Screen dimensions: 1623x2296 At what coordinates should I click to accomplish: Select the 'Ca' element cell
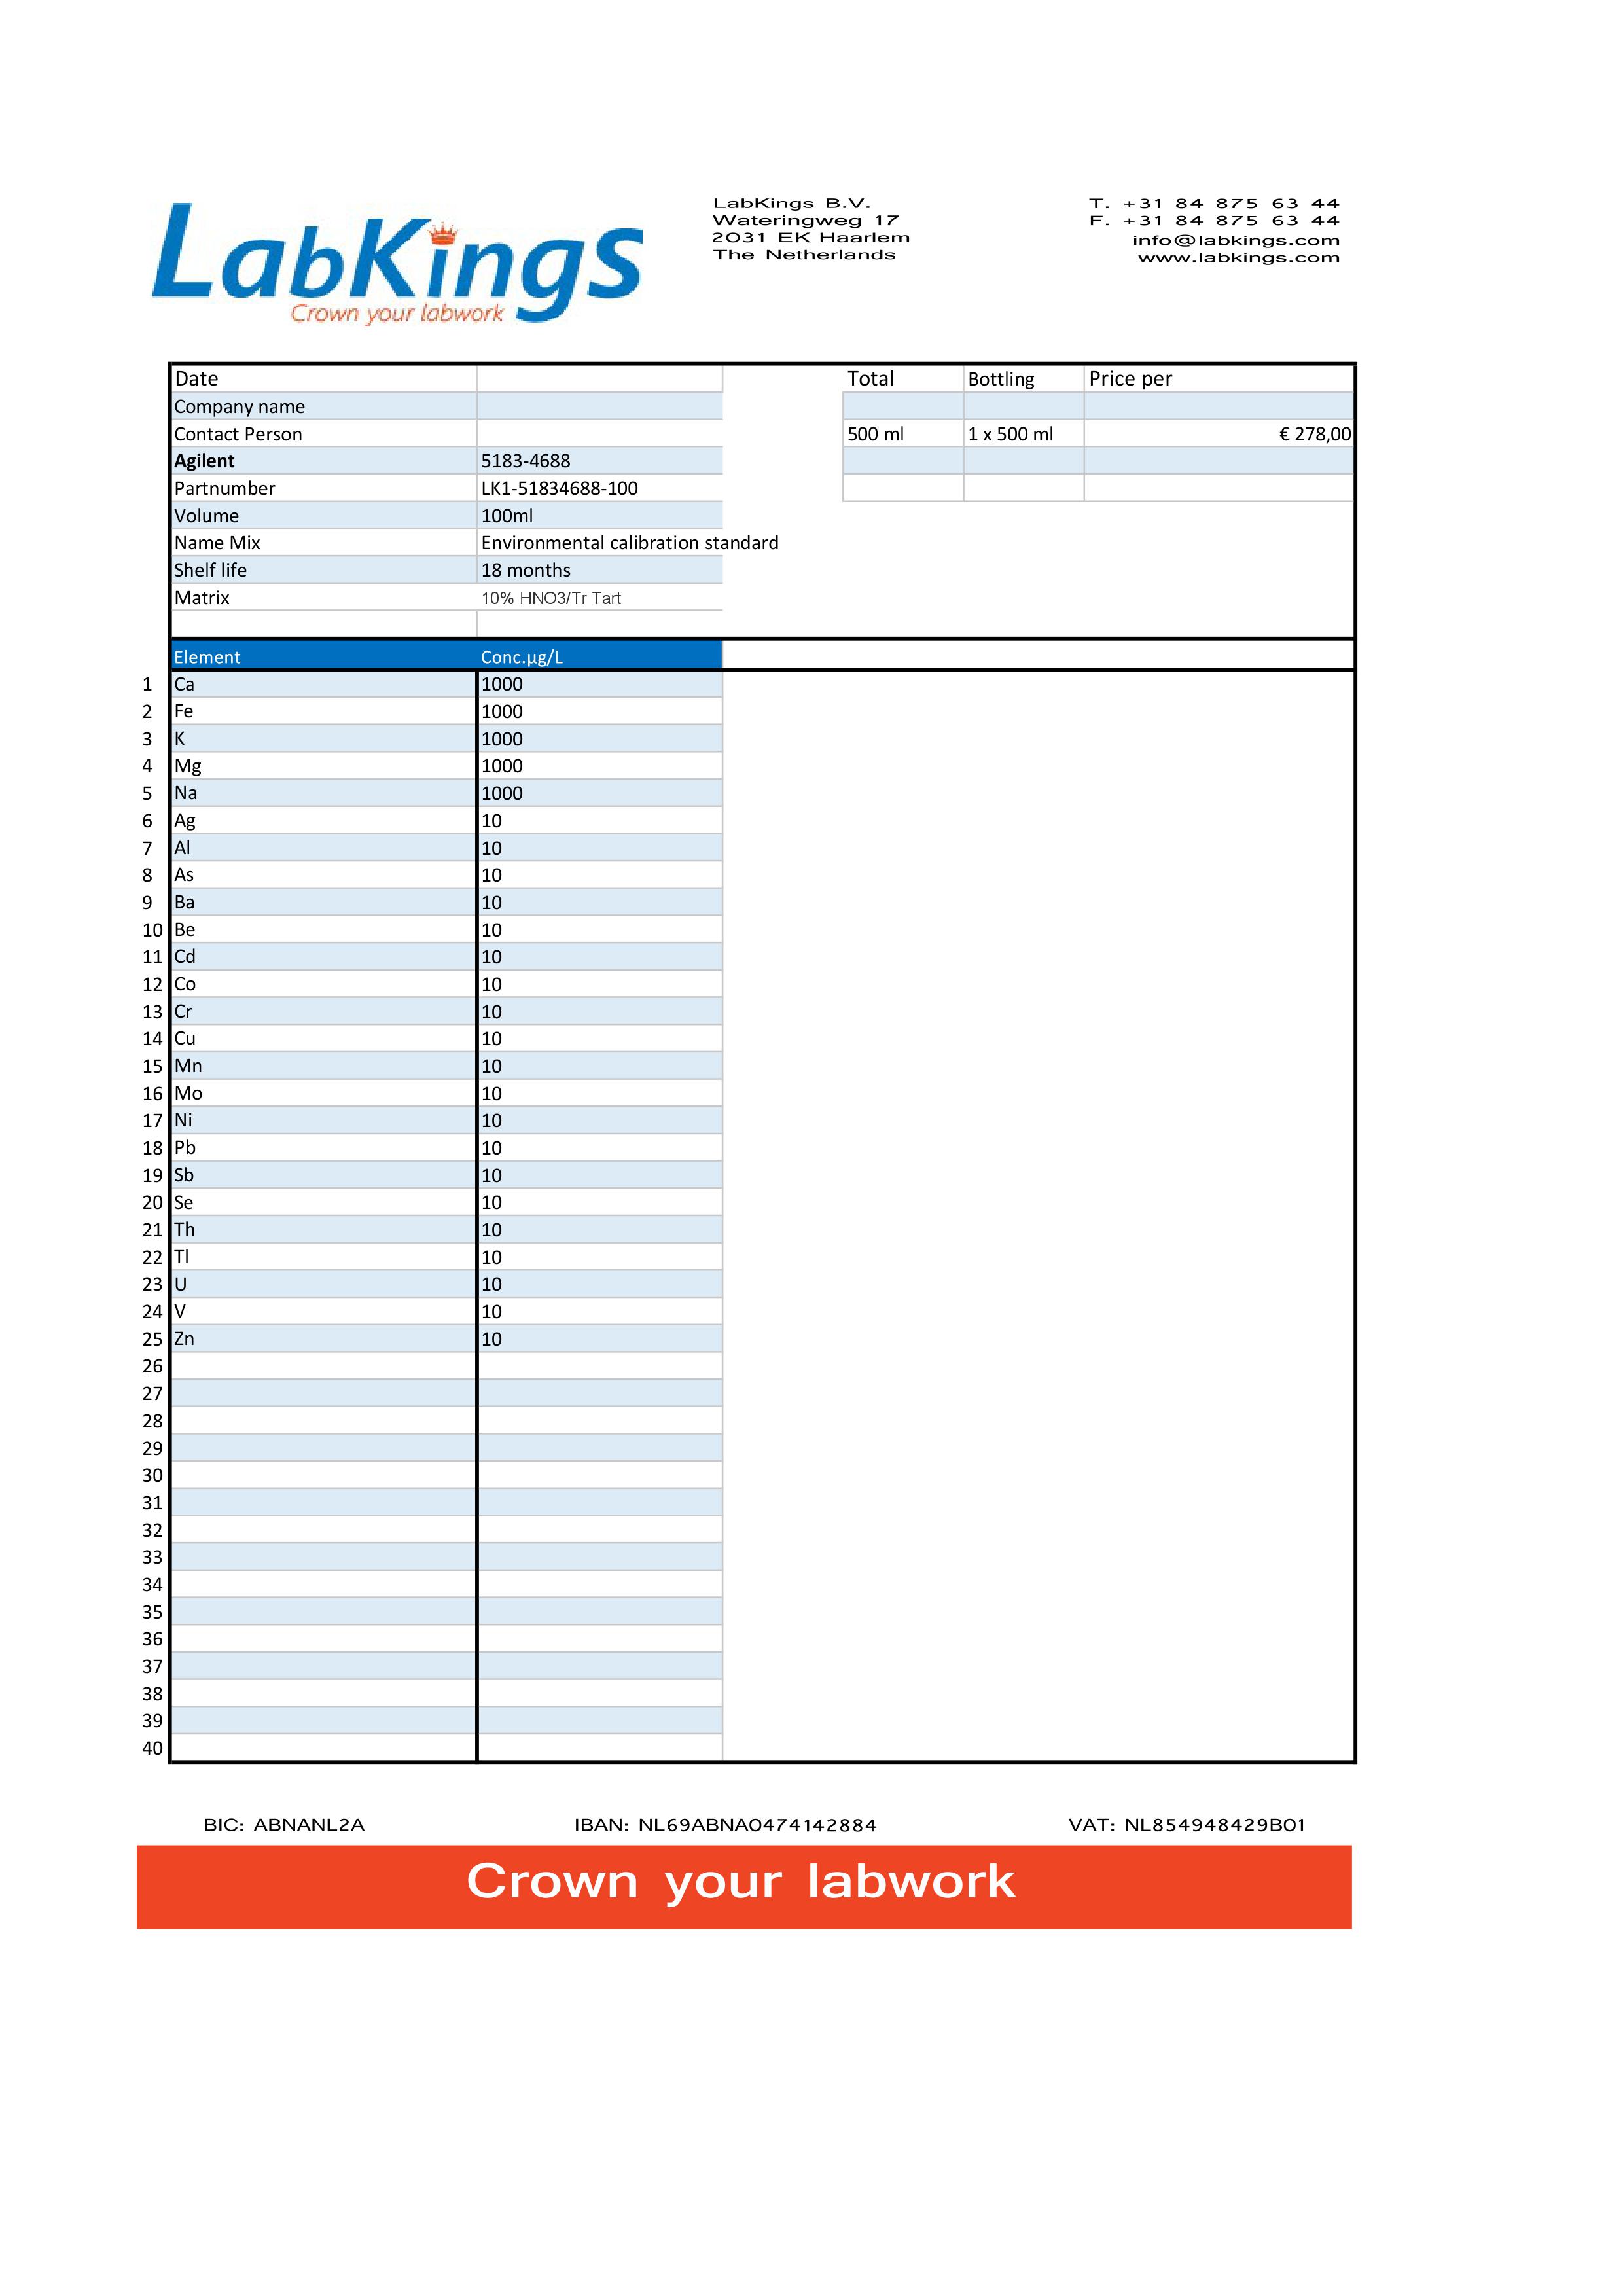[x=323, y=684]
